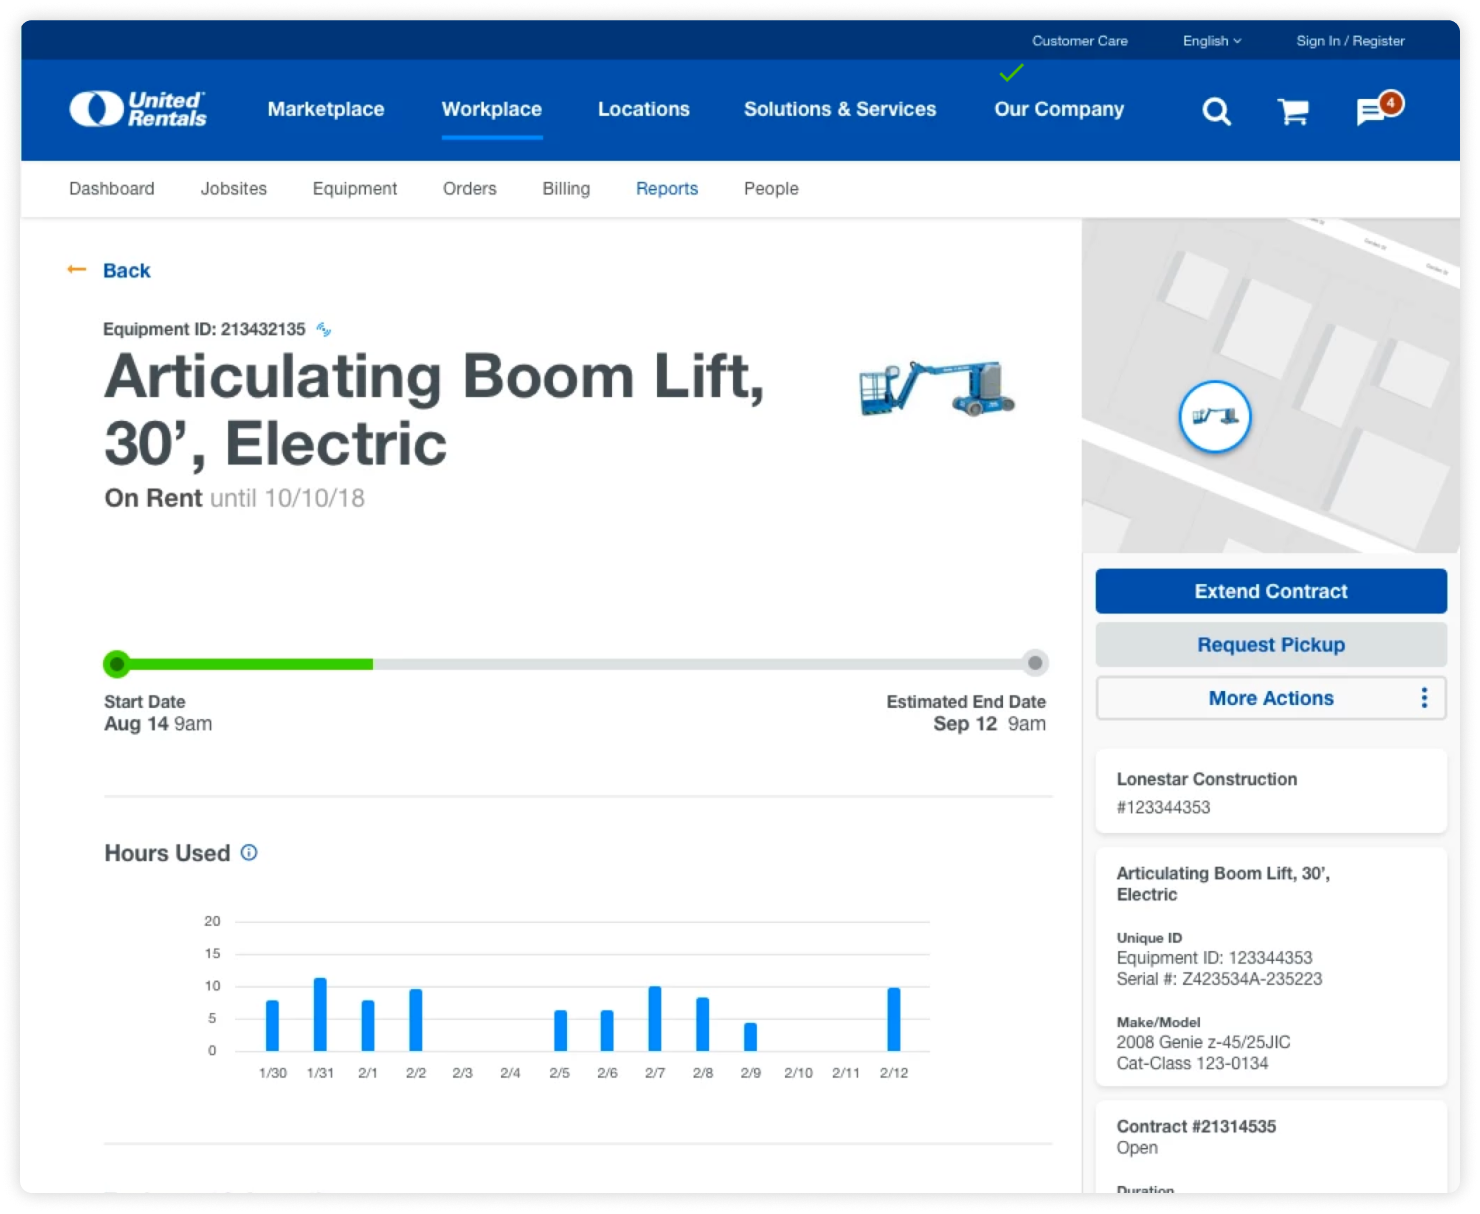The image size is (1480, 1214).
Task: Open the shopping cart icon
Action: (1293, 111)
